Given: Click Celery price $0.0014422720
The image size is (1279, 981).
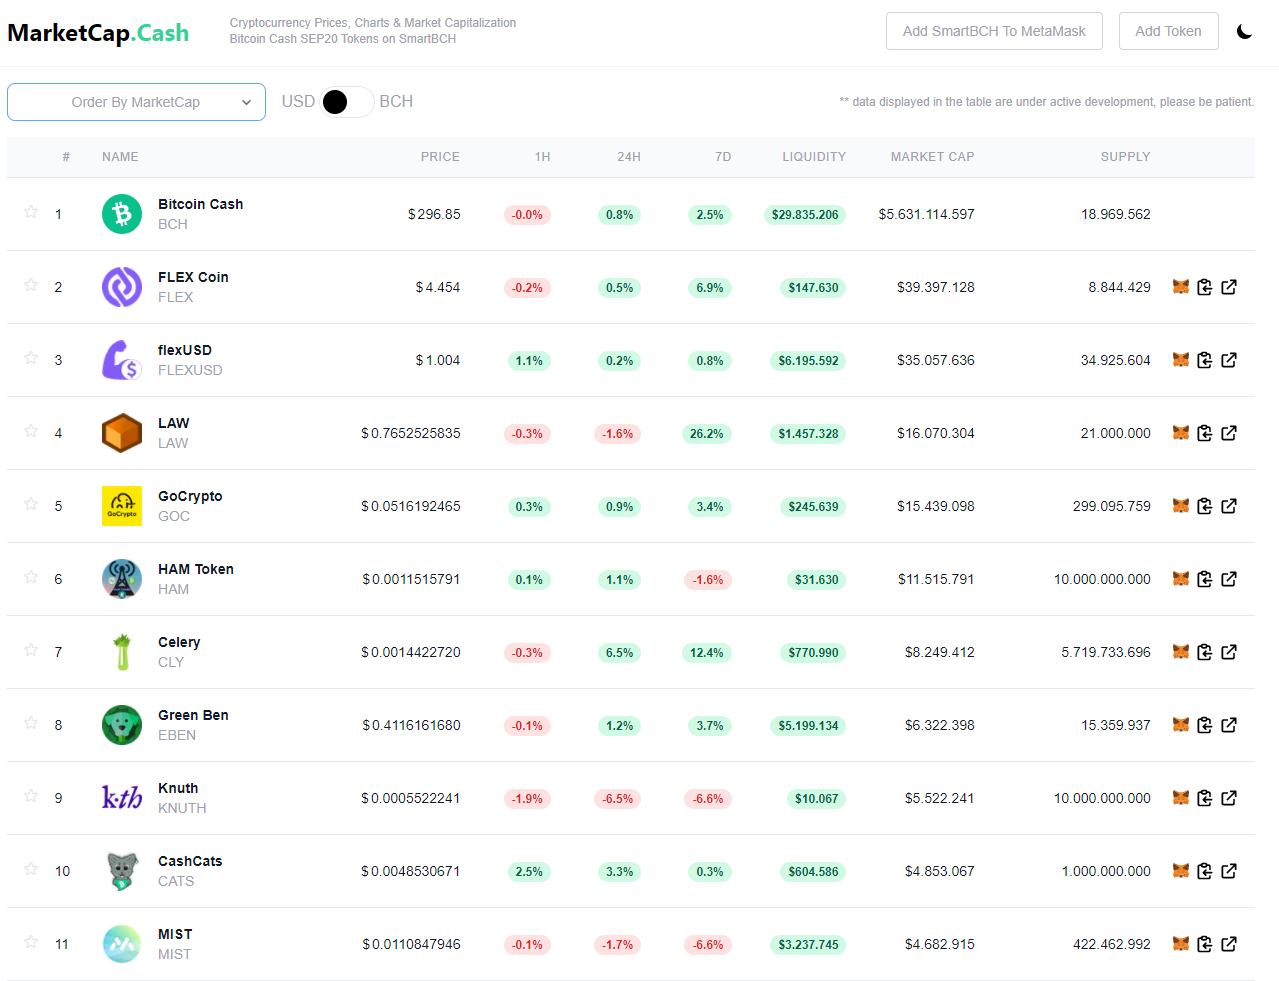Looking at the screenshot, I should click(411, 652).
